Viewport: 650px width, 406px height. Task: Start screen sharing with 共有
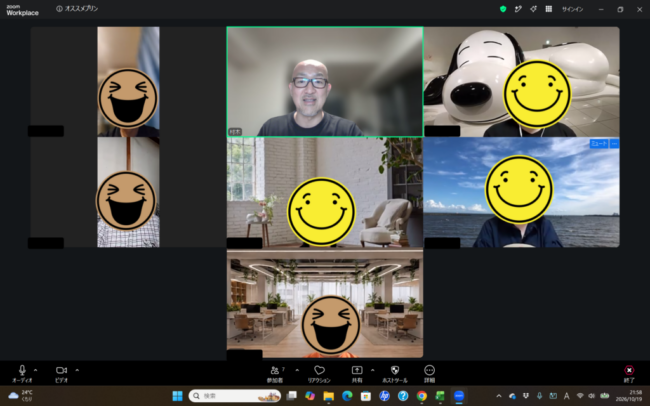click(357, 374)
